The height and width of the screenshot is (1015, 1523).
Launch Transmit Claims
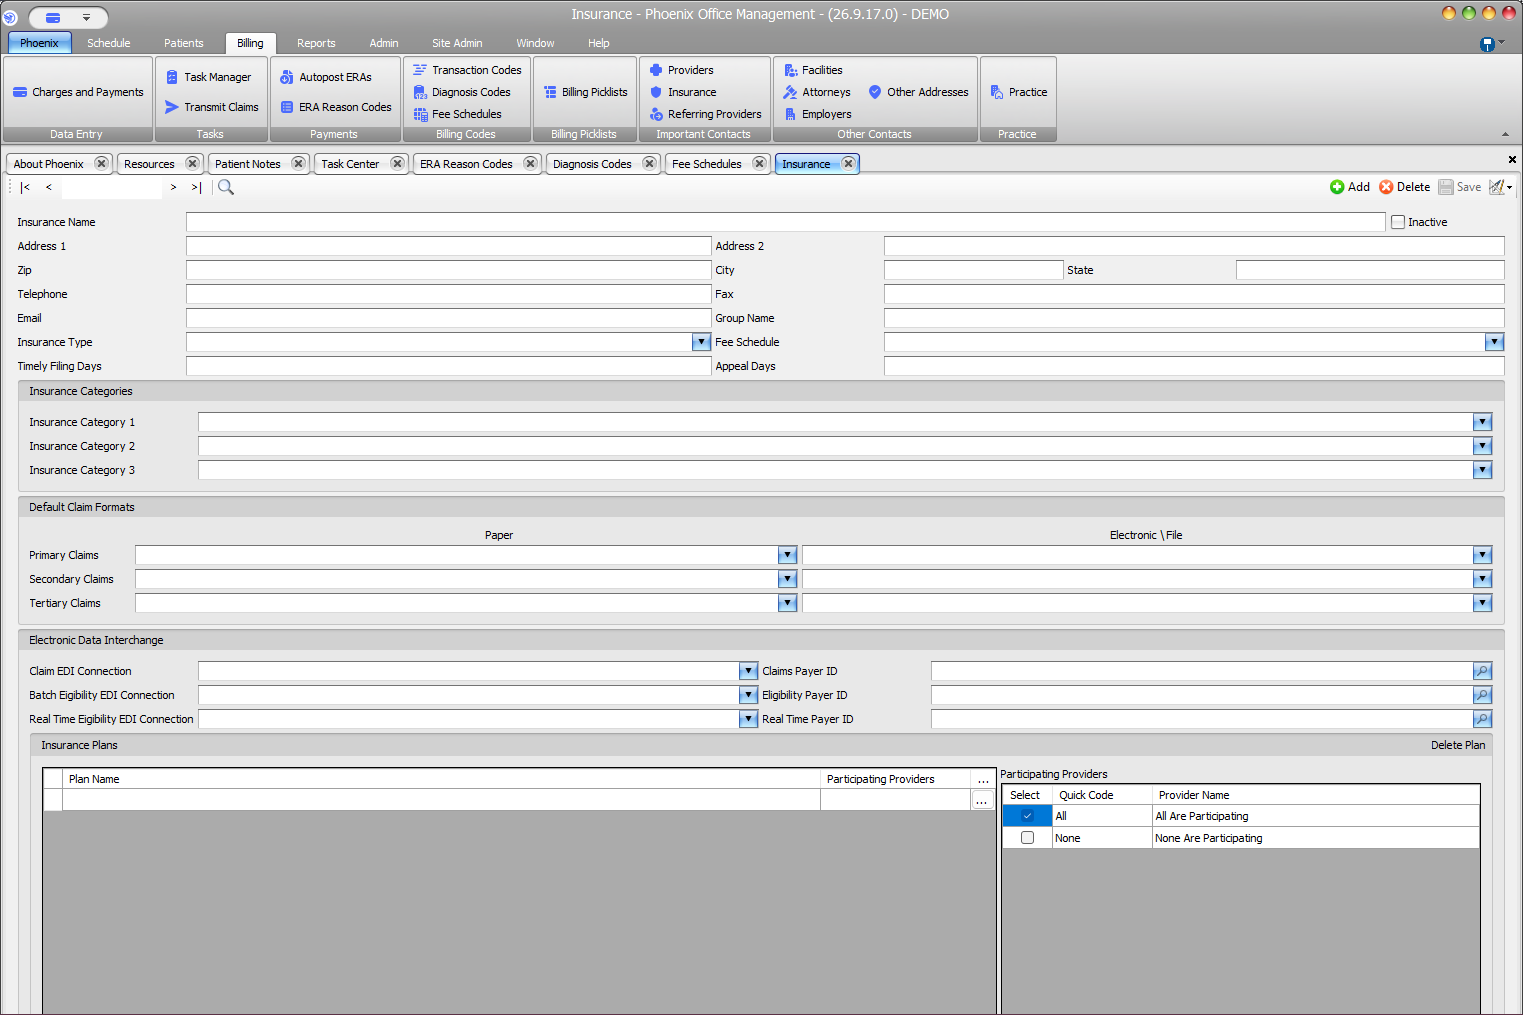211,107
